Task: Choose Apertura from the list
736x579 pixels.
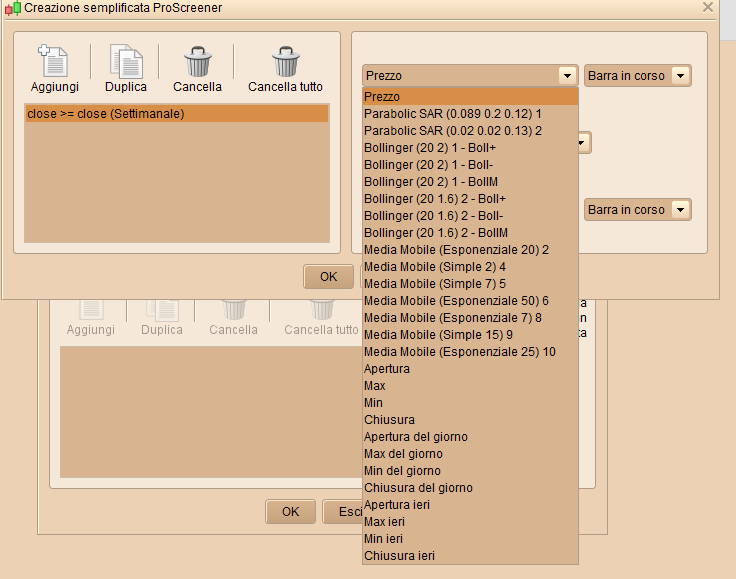Action: [x=470, y=369]
